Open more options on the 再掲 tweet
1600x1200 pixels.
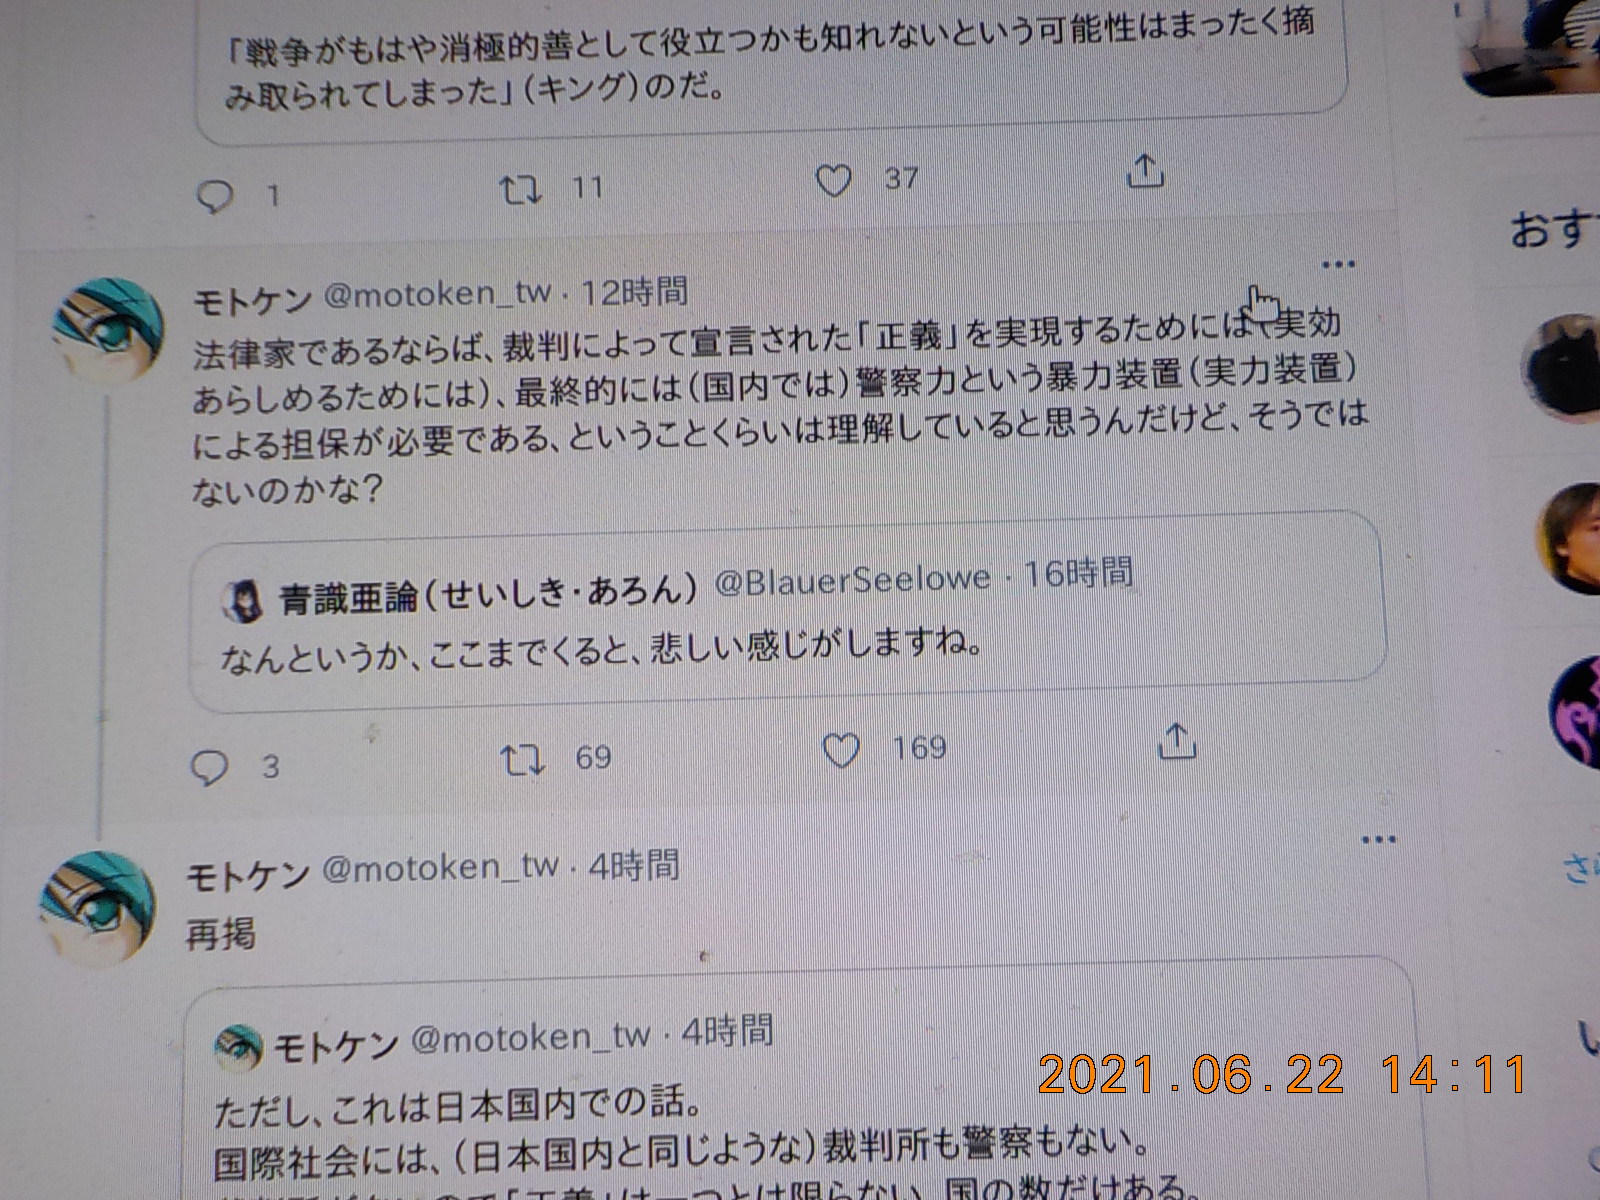click(1379, 839)
